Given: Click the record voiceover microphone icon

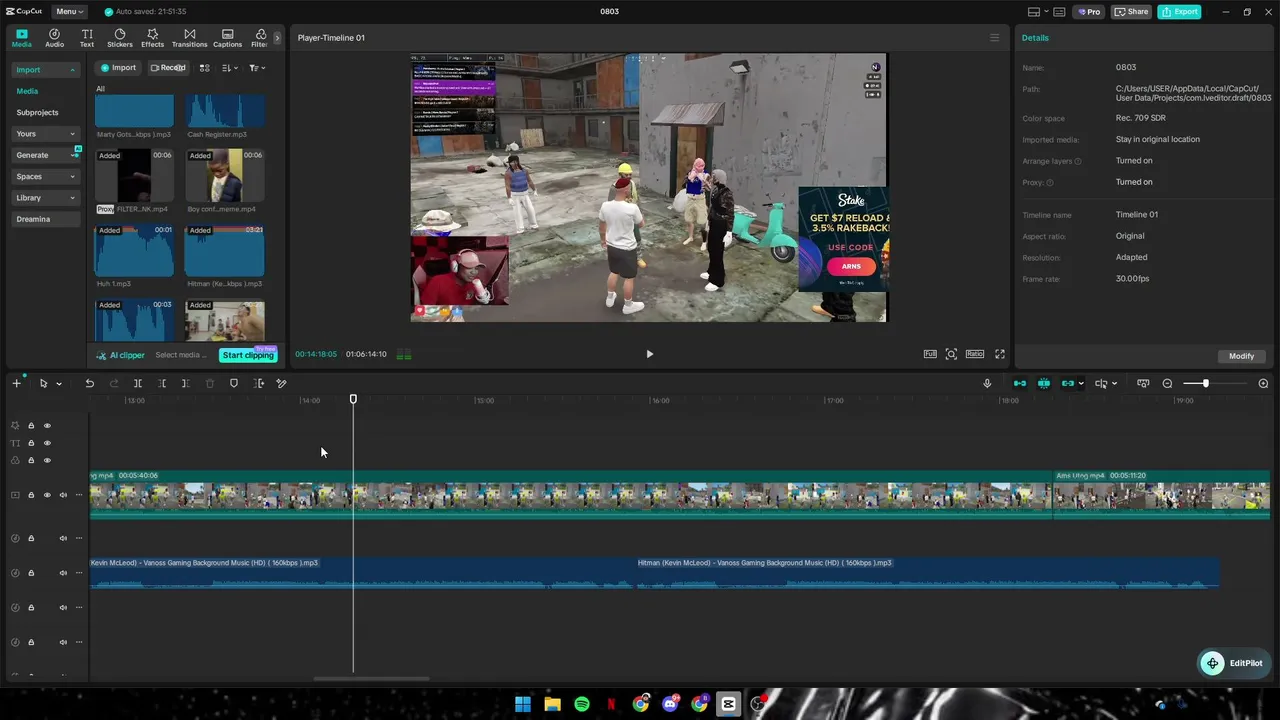Looking at the screenshot, I should tap(987, 383).
